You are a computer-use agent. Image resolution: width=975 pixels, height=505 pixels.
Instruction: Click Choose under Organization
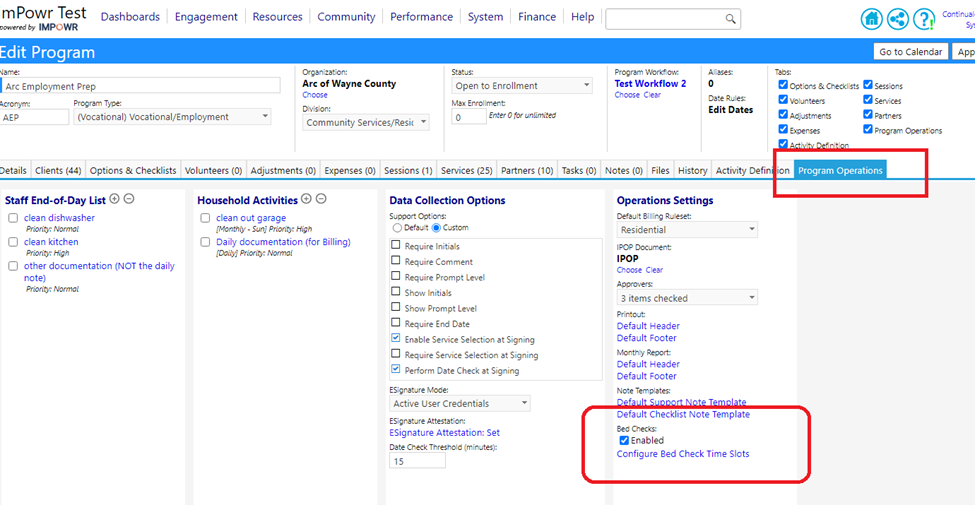tap(315, 95)
